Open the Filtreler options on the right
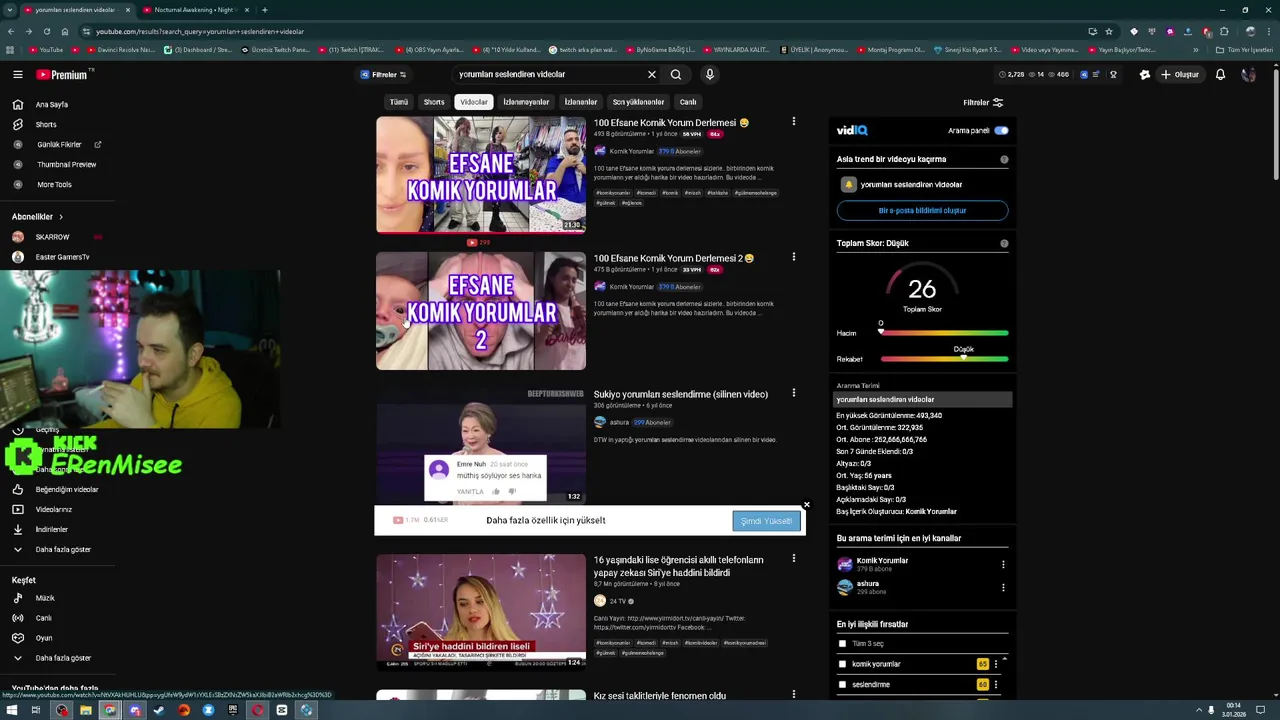This screenshot has height=720, width=1280. [983, 102]
